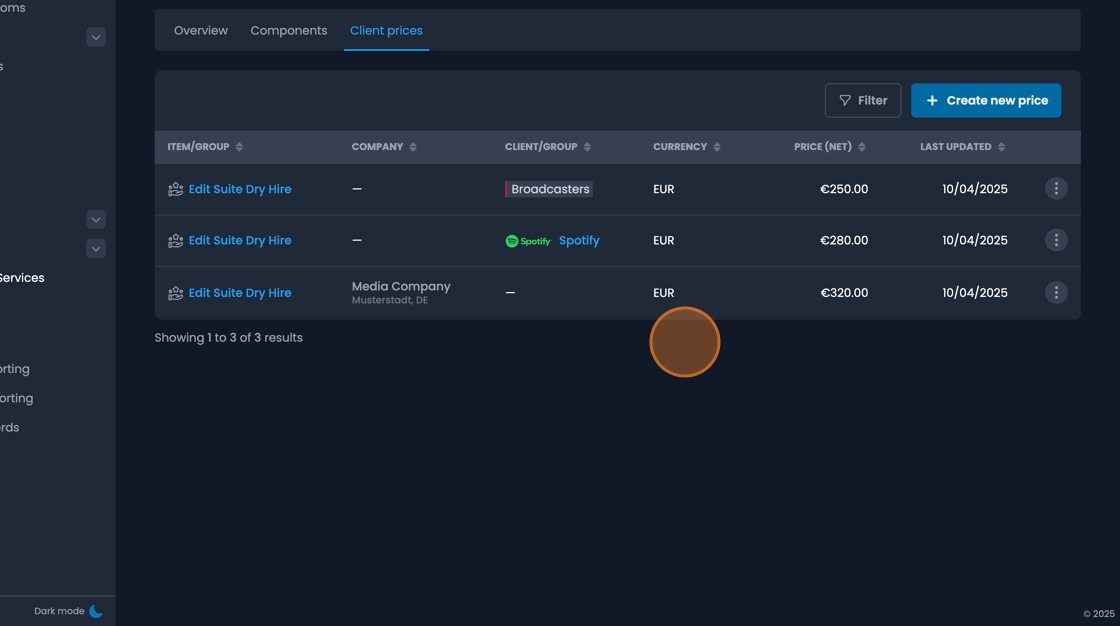The height and width of the screenshot is (626, 1120).
Task: Switch to the Components tab
Action: point(288,30)
